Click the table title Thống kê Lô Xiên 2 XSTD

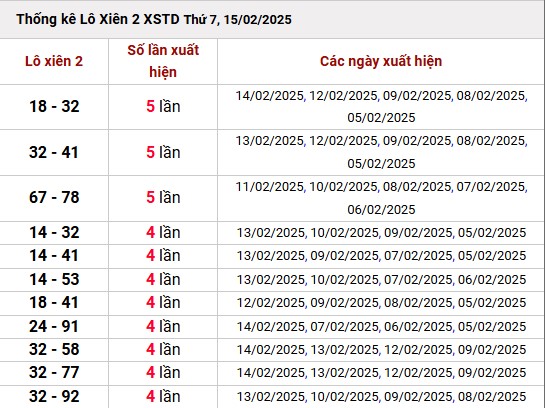pos(154,19)
